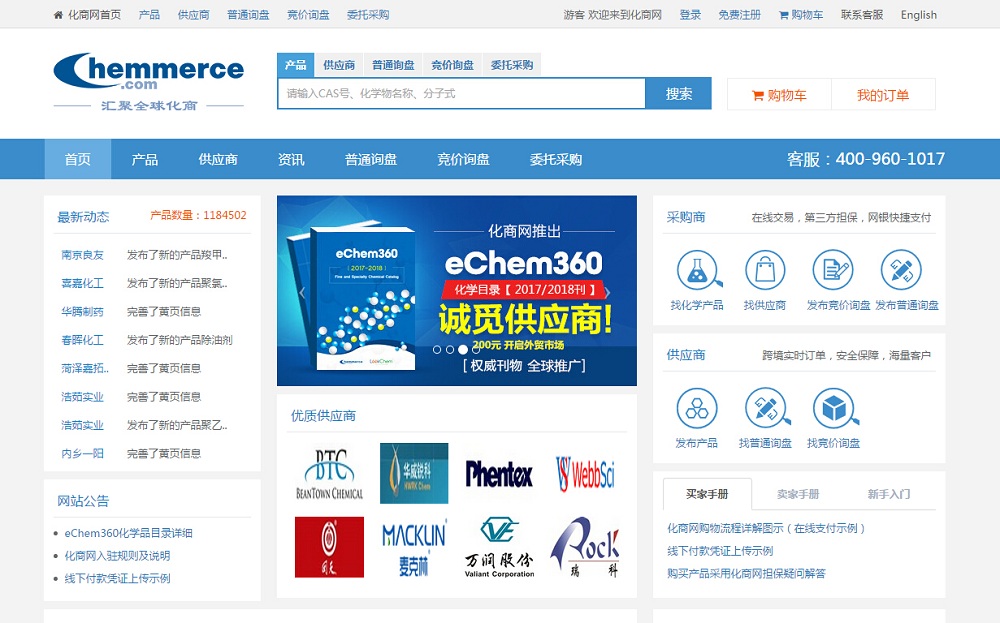Click the Chemmerce.com logo
Screen dimensions: 1000x623
coord(149,81)
